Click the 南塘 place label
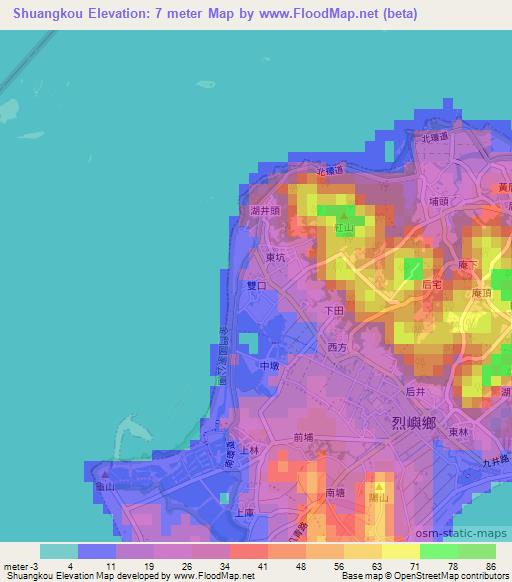Image resolution: width=512 pixels, height=582 pixels. point(335,493)
